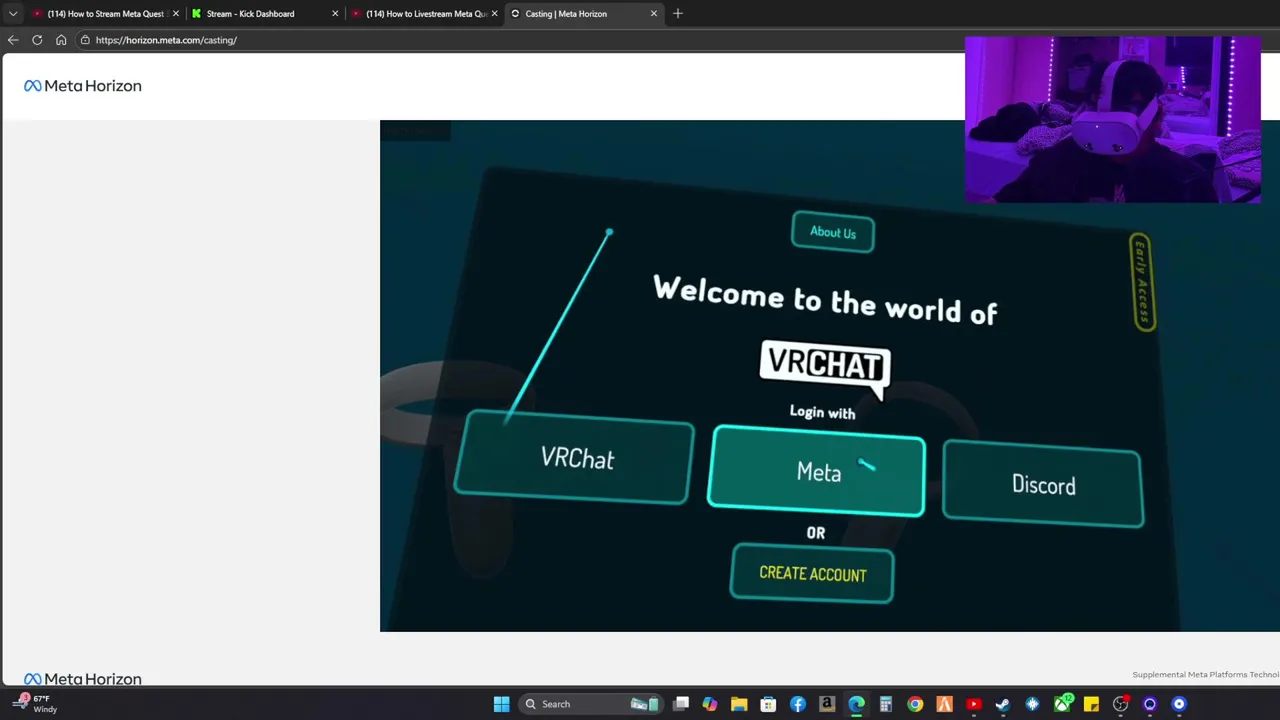The width and height of the screenshot is (1280, 720).
Task: Close the How to Livestream Meta Quest tab
Action: (494, 14)
